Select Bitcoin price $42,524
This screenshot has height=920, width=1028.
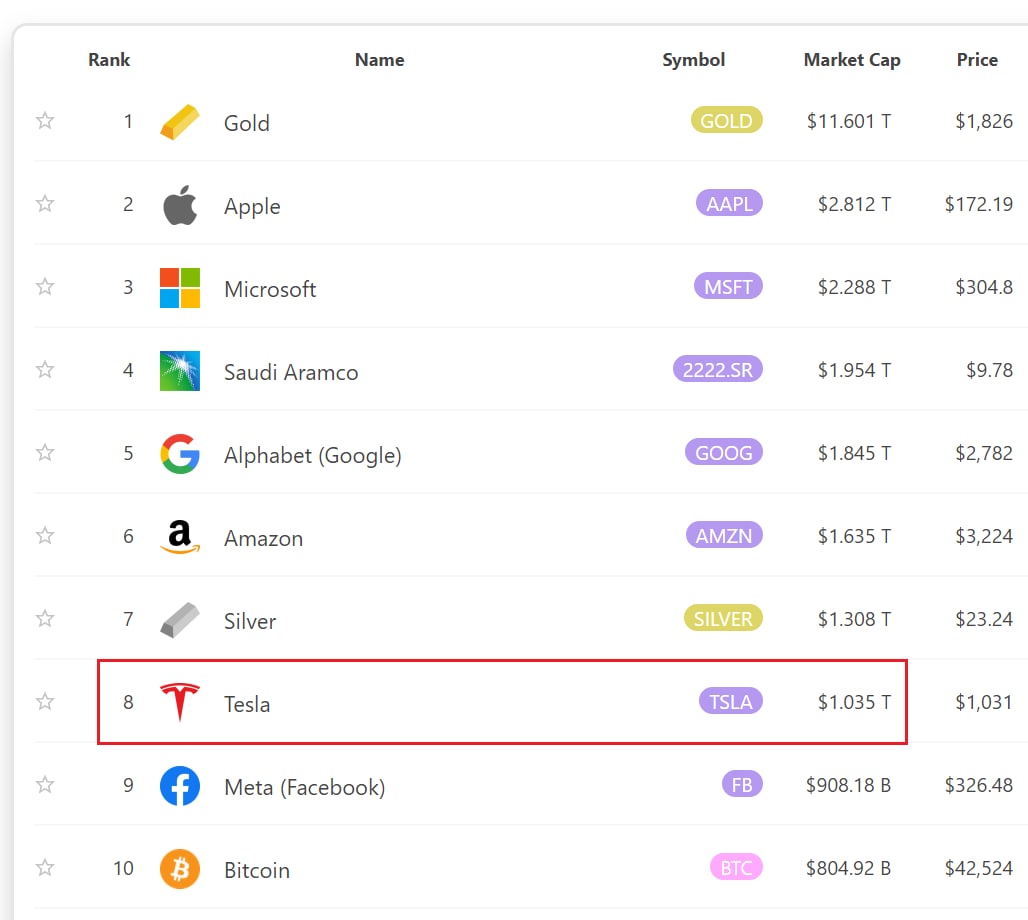pyautogui.click(x=979, y=868)
